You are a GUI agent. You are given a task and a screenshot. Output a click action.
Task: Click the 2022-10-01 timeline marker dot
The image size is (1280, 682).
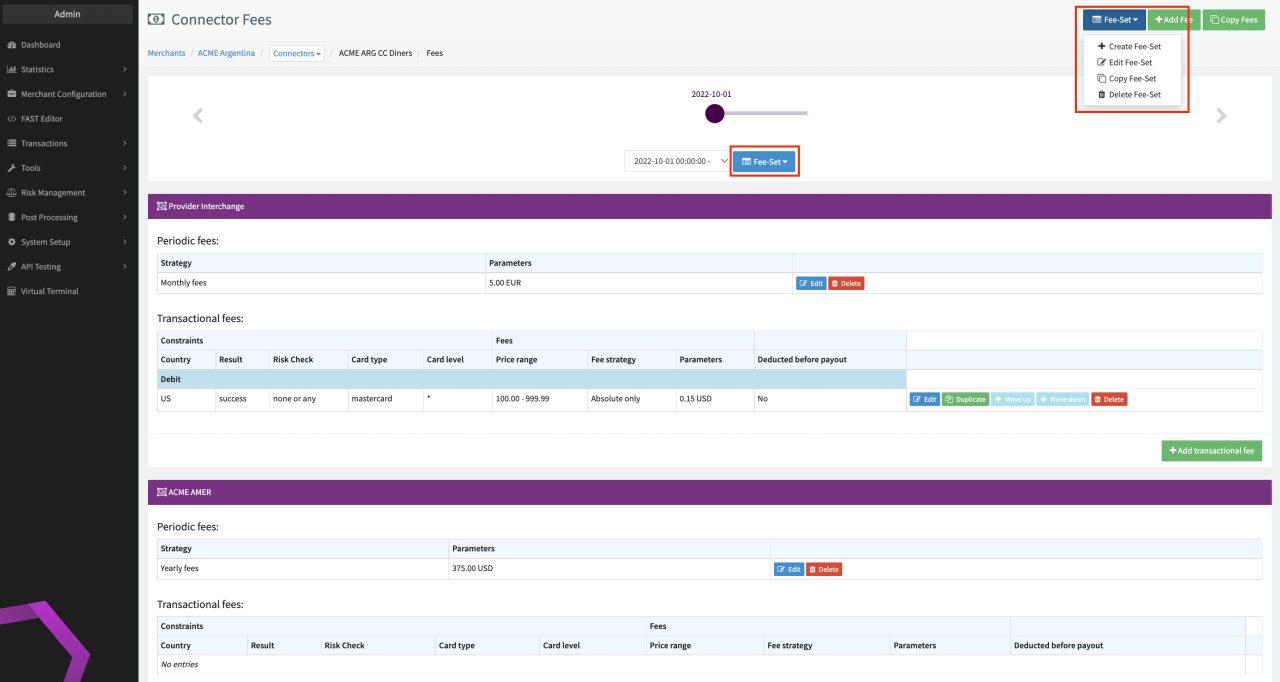pos(714,113)
